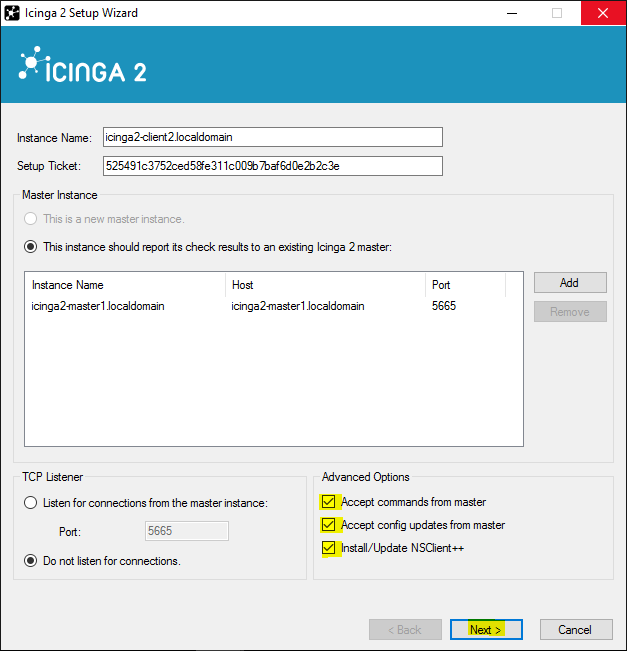Click the Host column header
The height and width of the screenshot is (651, 627).
(326, 285)
